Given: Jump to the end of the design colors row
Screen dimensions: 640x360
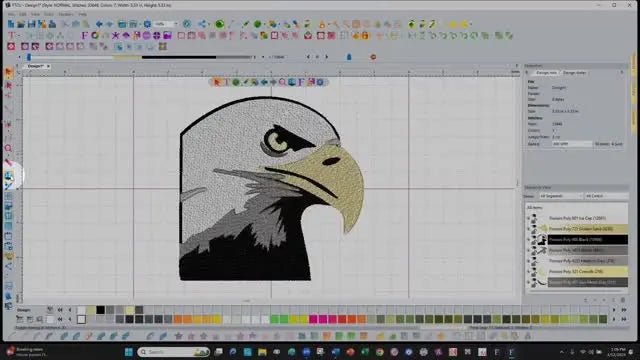Looking at the screenshot, I should click(624, 310).
